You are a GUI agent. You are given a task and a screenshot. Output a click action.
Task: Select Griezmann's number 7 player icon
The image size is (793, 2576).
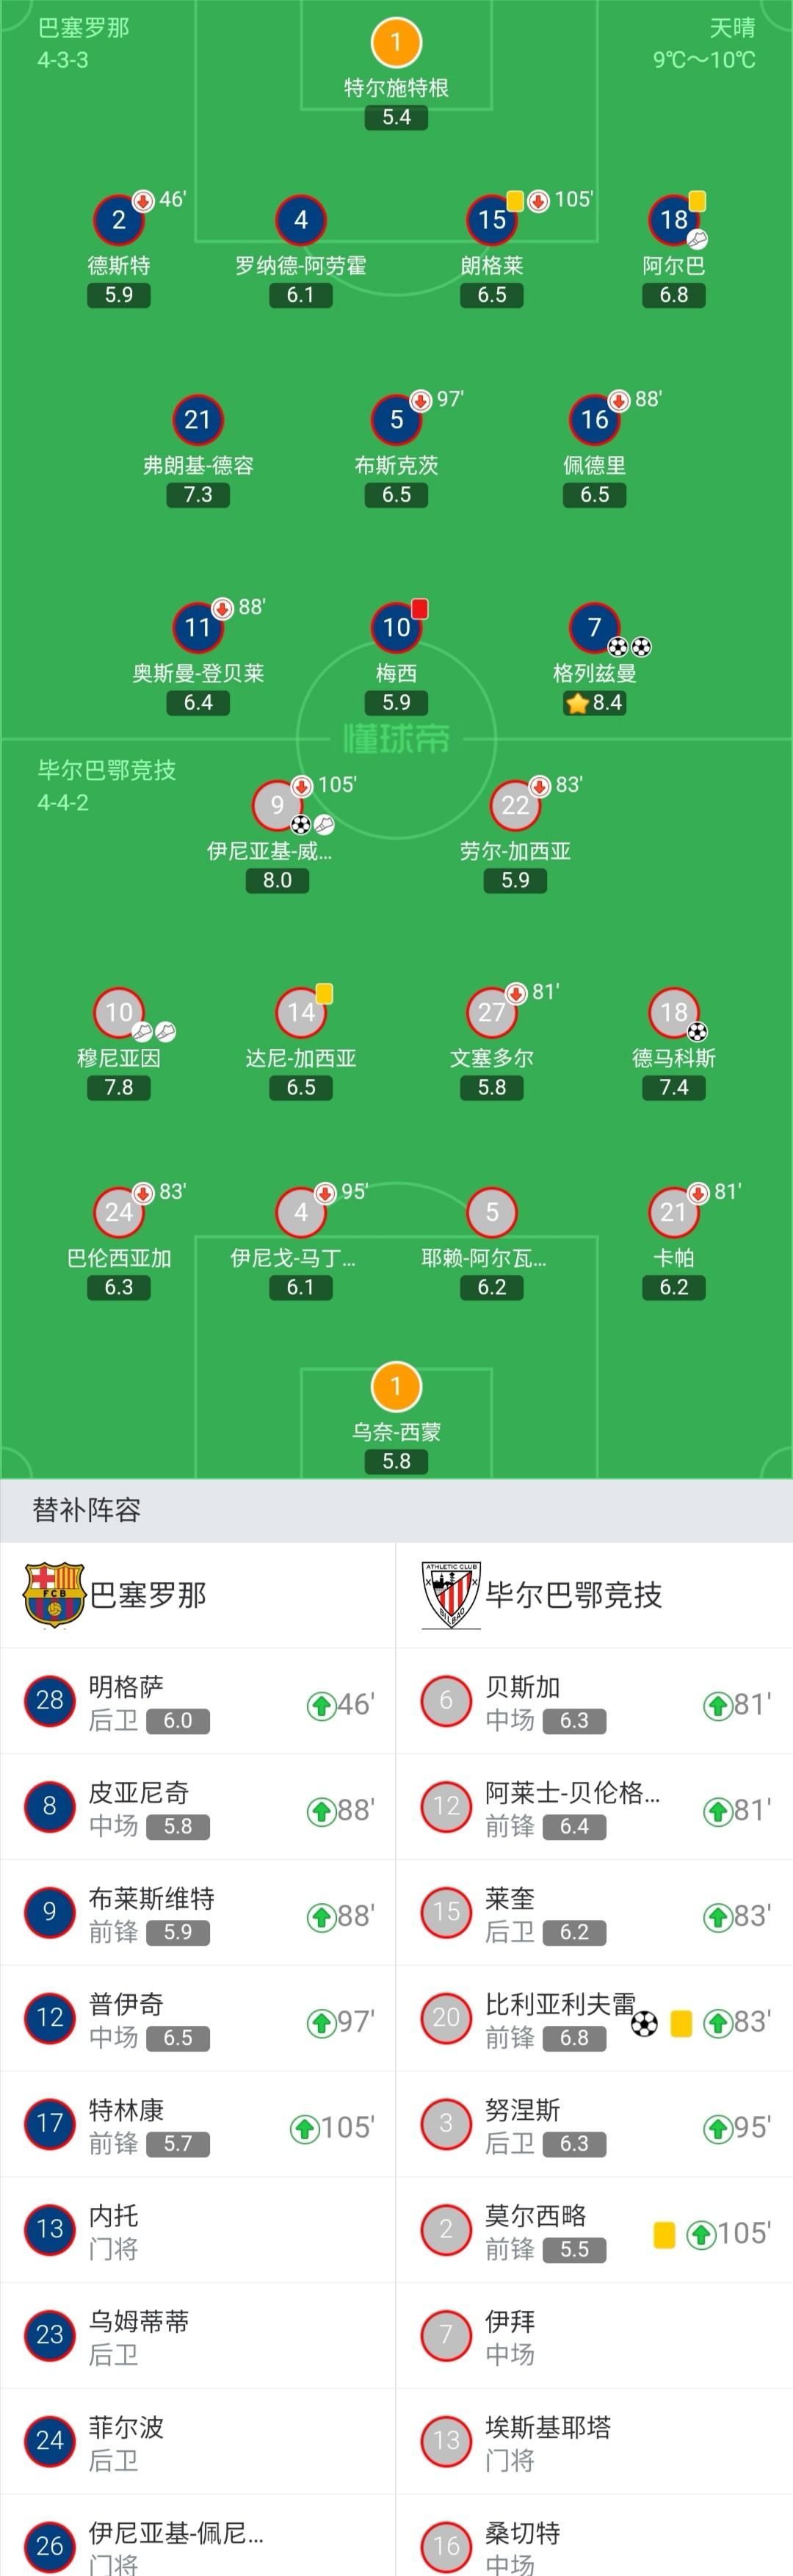(x=594, y=627)
